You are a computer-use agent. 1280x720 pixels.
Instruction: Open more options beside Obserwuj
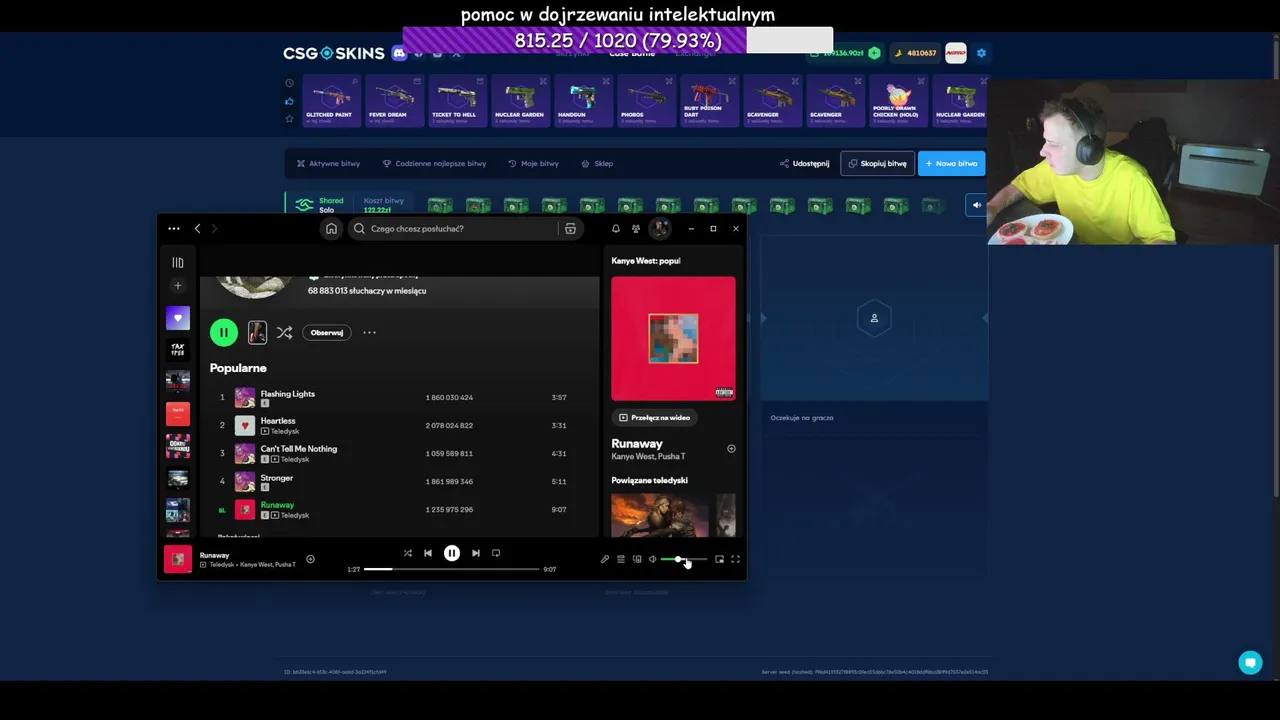pyautogui.click(x=369, y=333)
